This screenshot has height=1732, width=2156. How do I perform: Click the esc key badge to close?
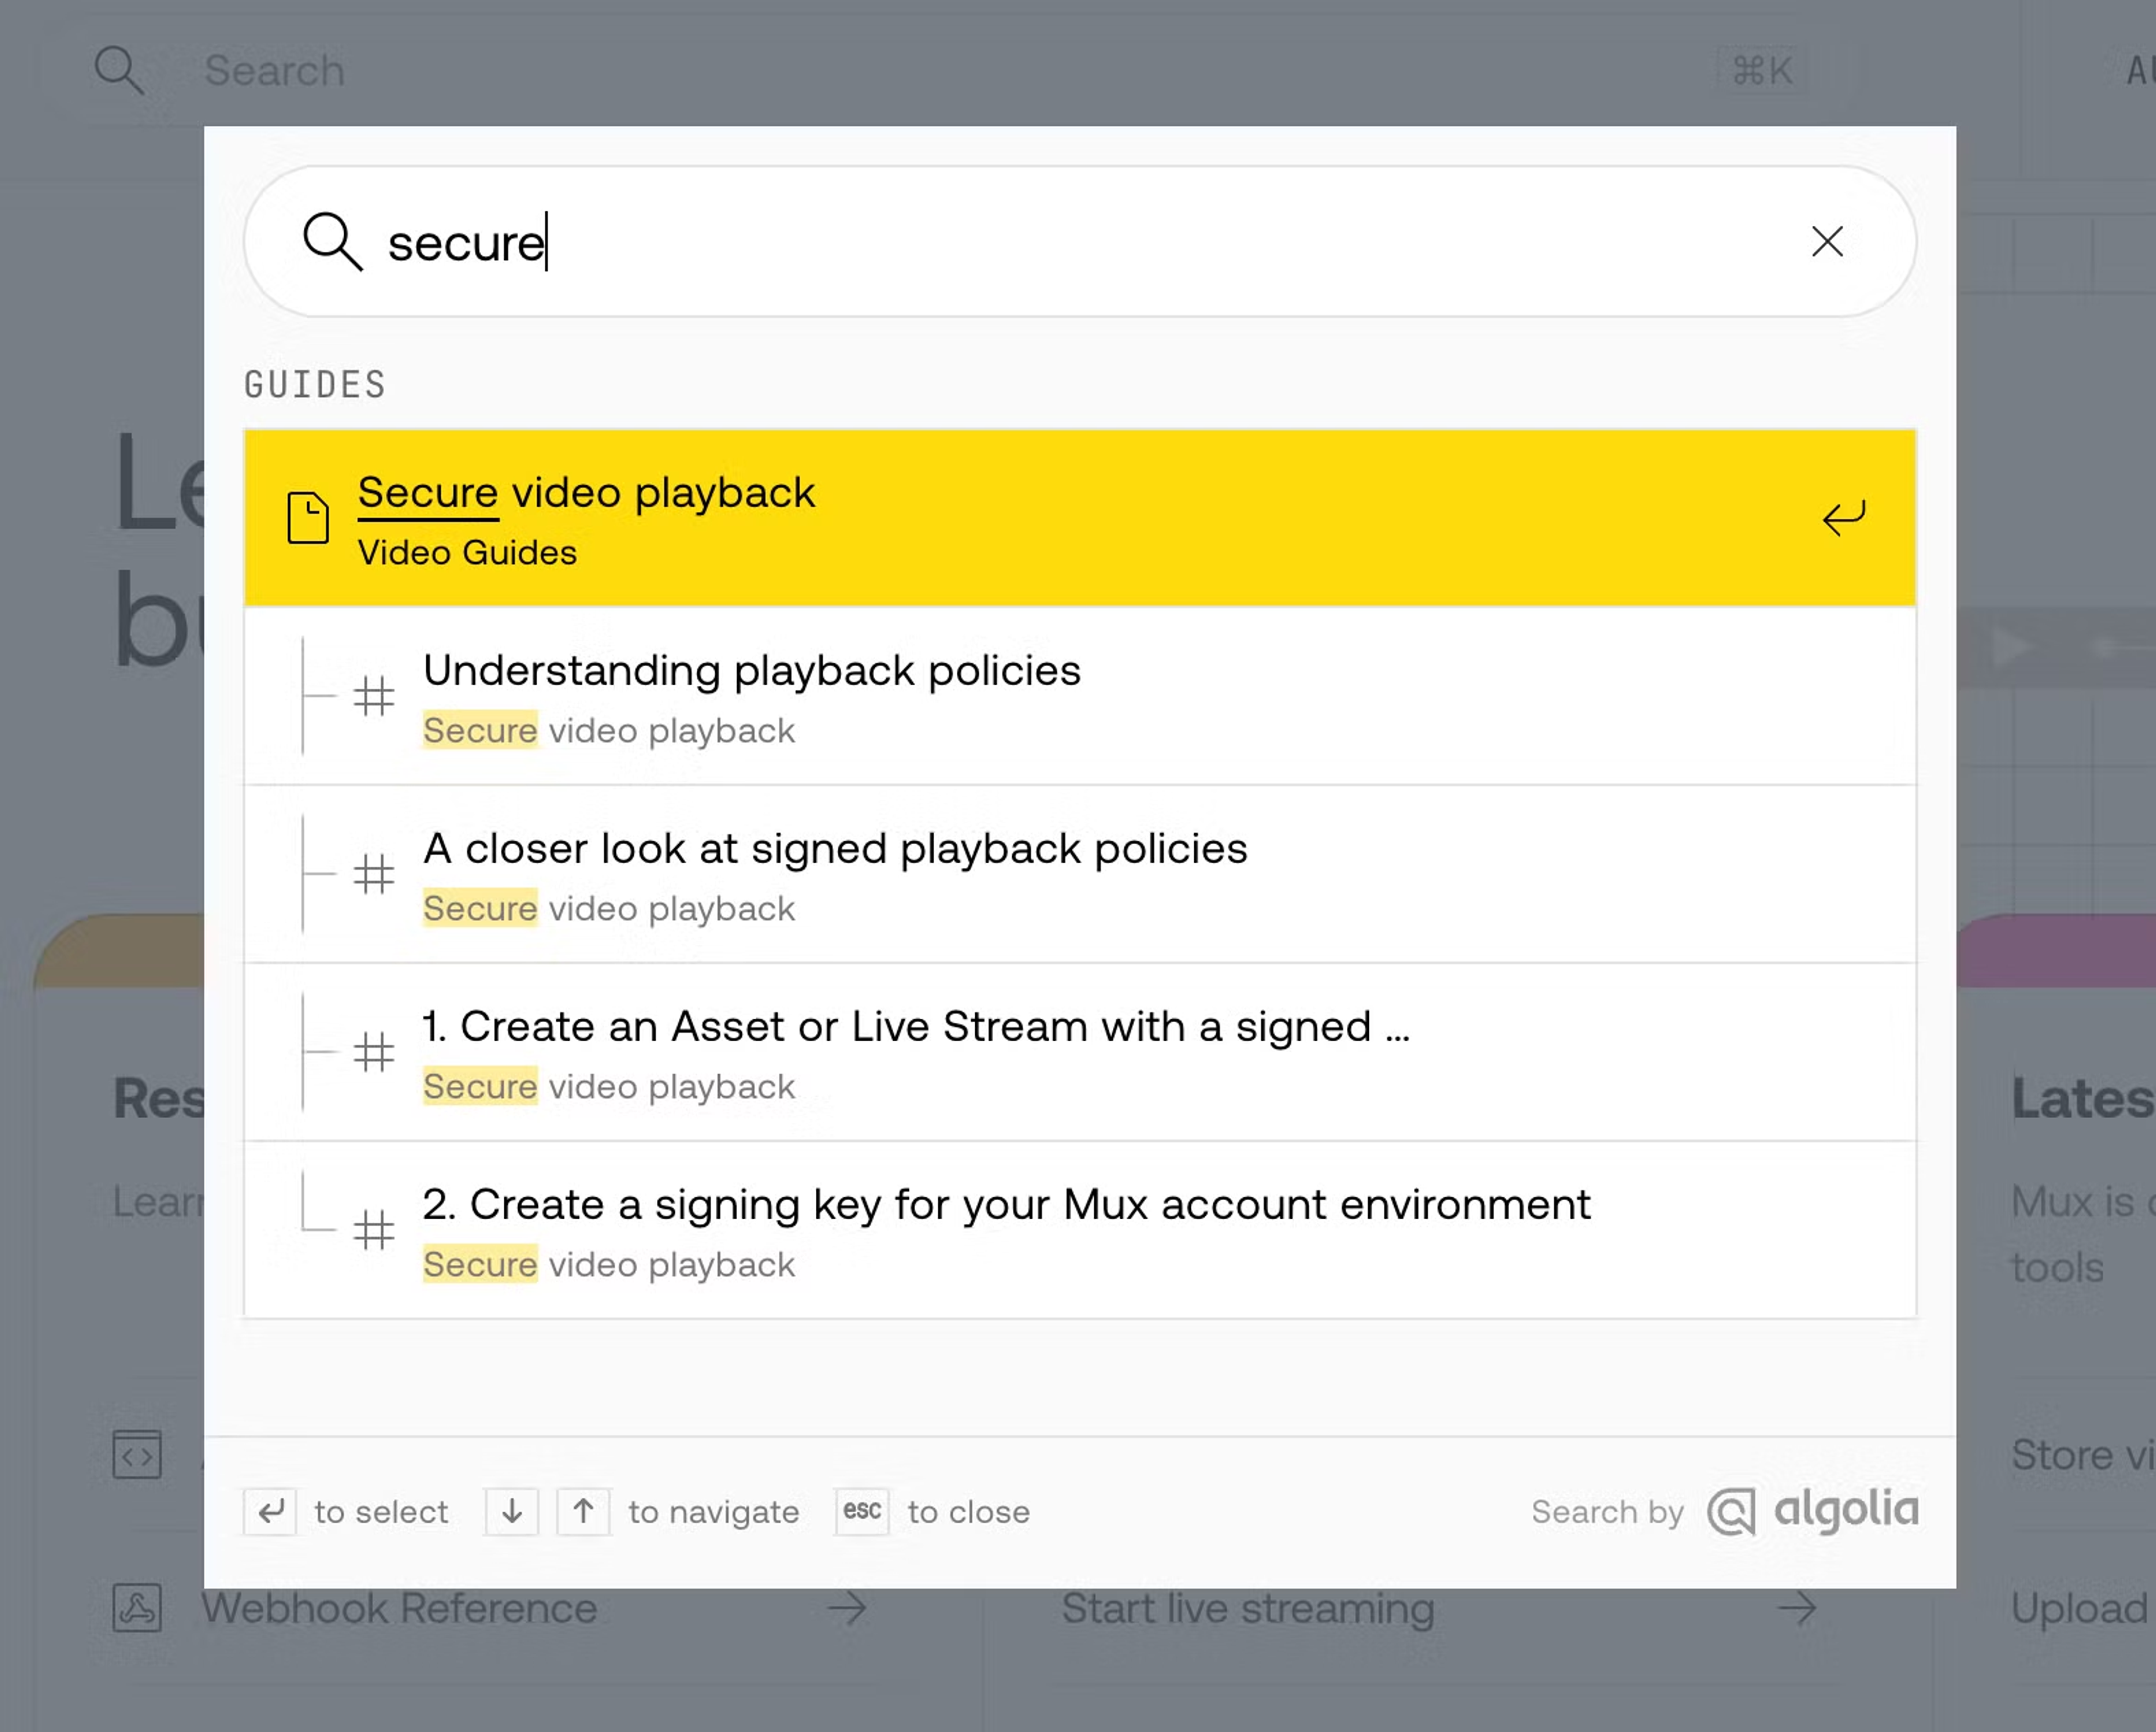861,1512
